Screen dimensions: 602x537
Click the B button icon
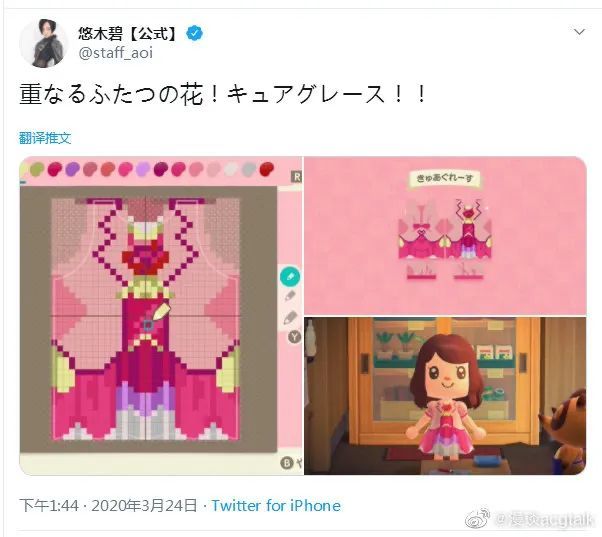pos(286,463)
